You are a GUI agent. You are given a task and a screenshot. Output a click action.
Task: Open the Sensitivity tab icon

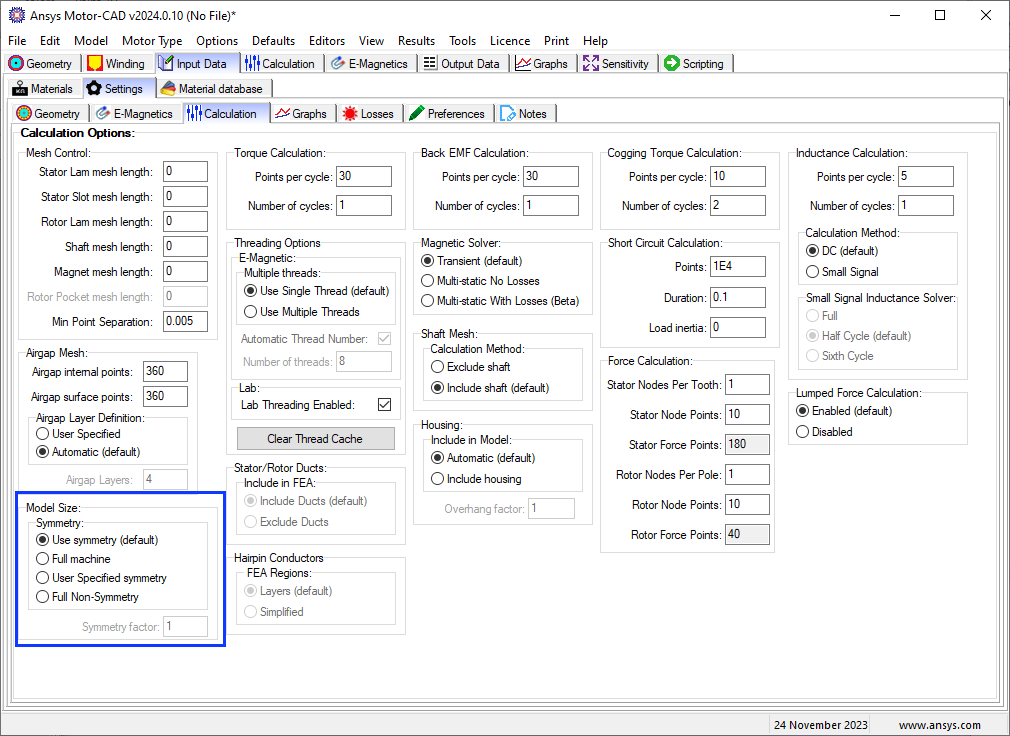click(591, 63)
